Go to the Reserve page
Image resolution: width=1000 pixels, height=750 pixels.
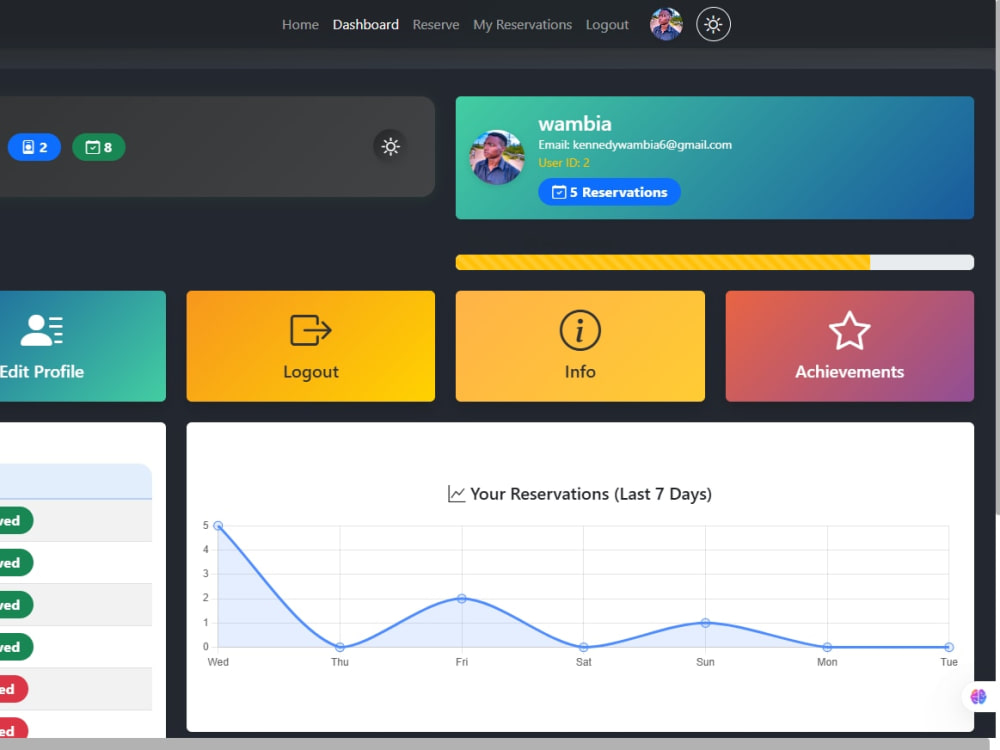pos(436,25)
